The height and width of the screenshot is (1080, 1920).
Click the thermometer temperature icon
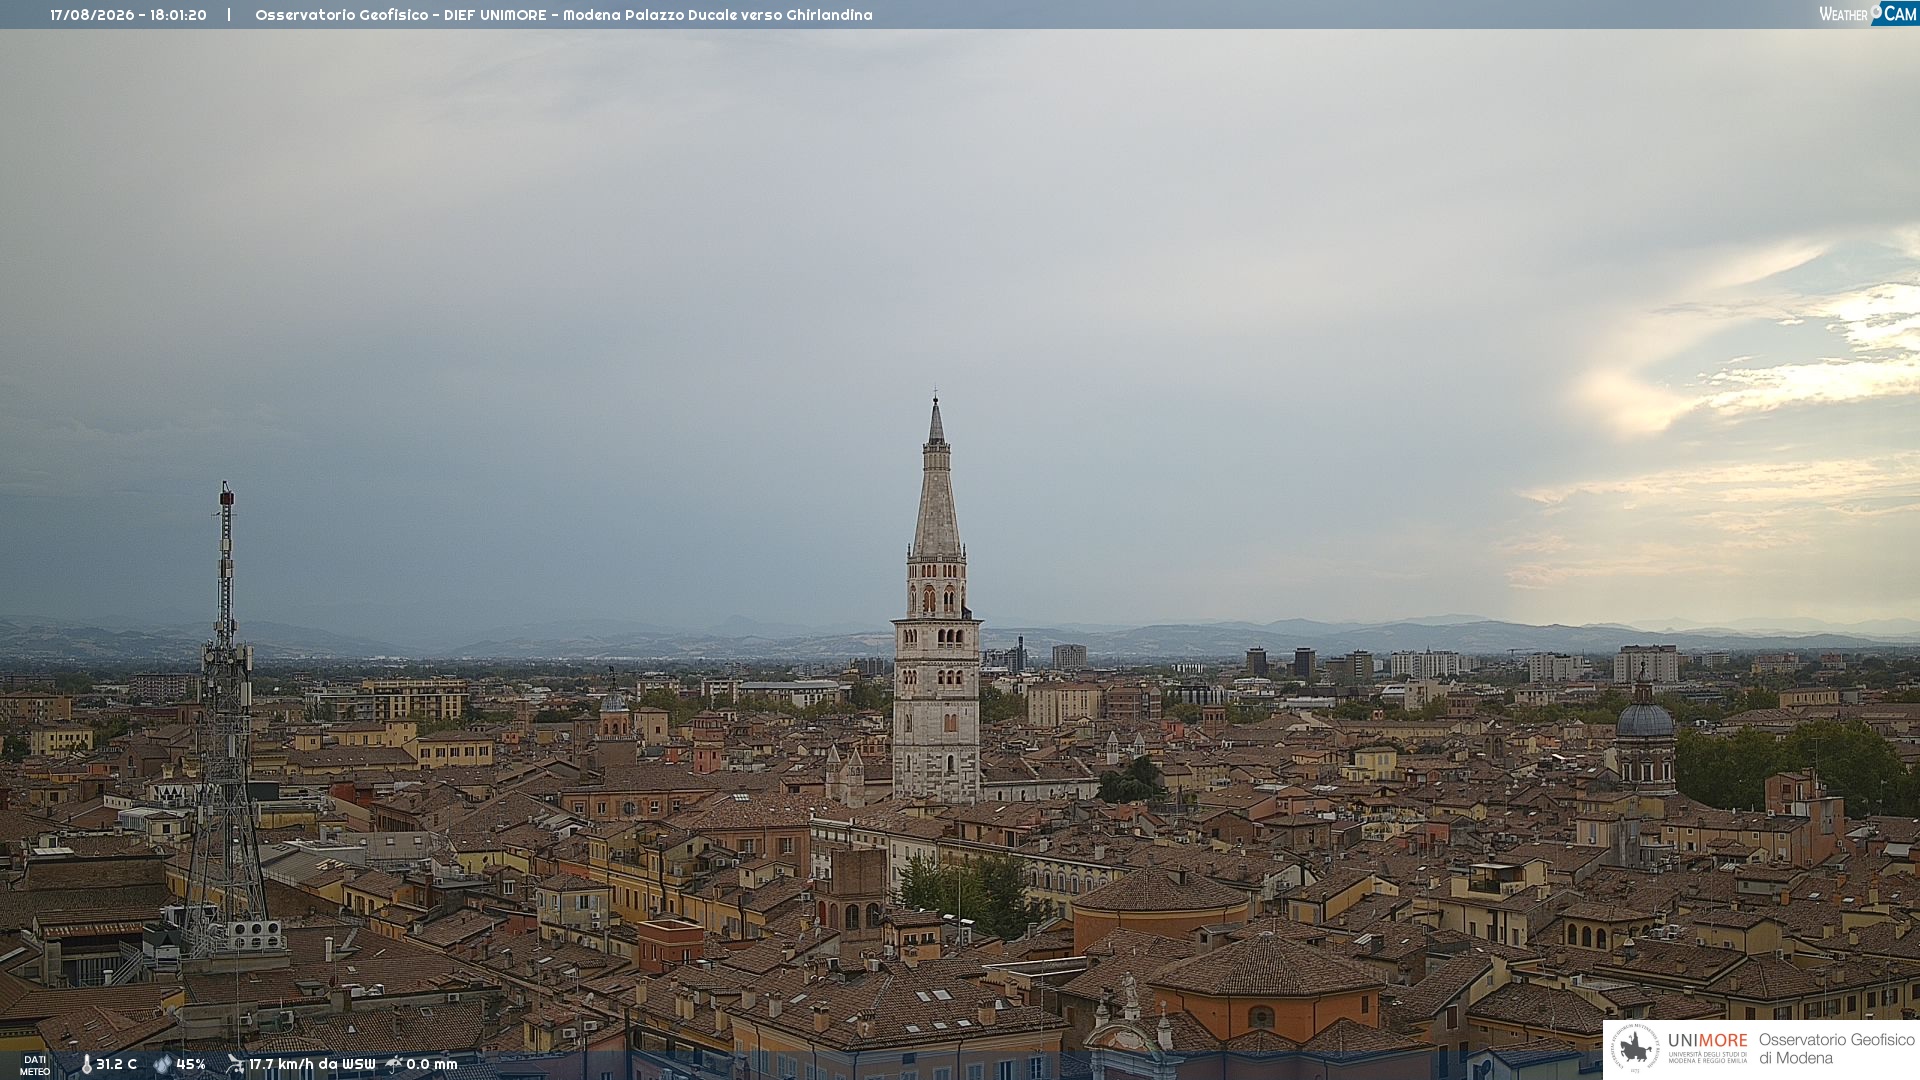[x=86, y=1064]
